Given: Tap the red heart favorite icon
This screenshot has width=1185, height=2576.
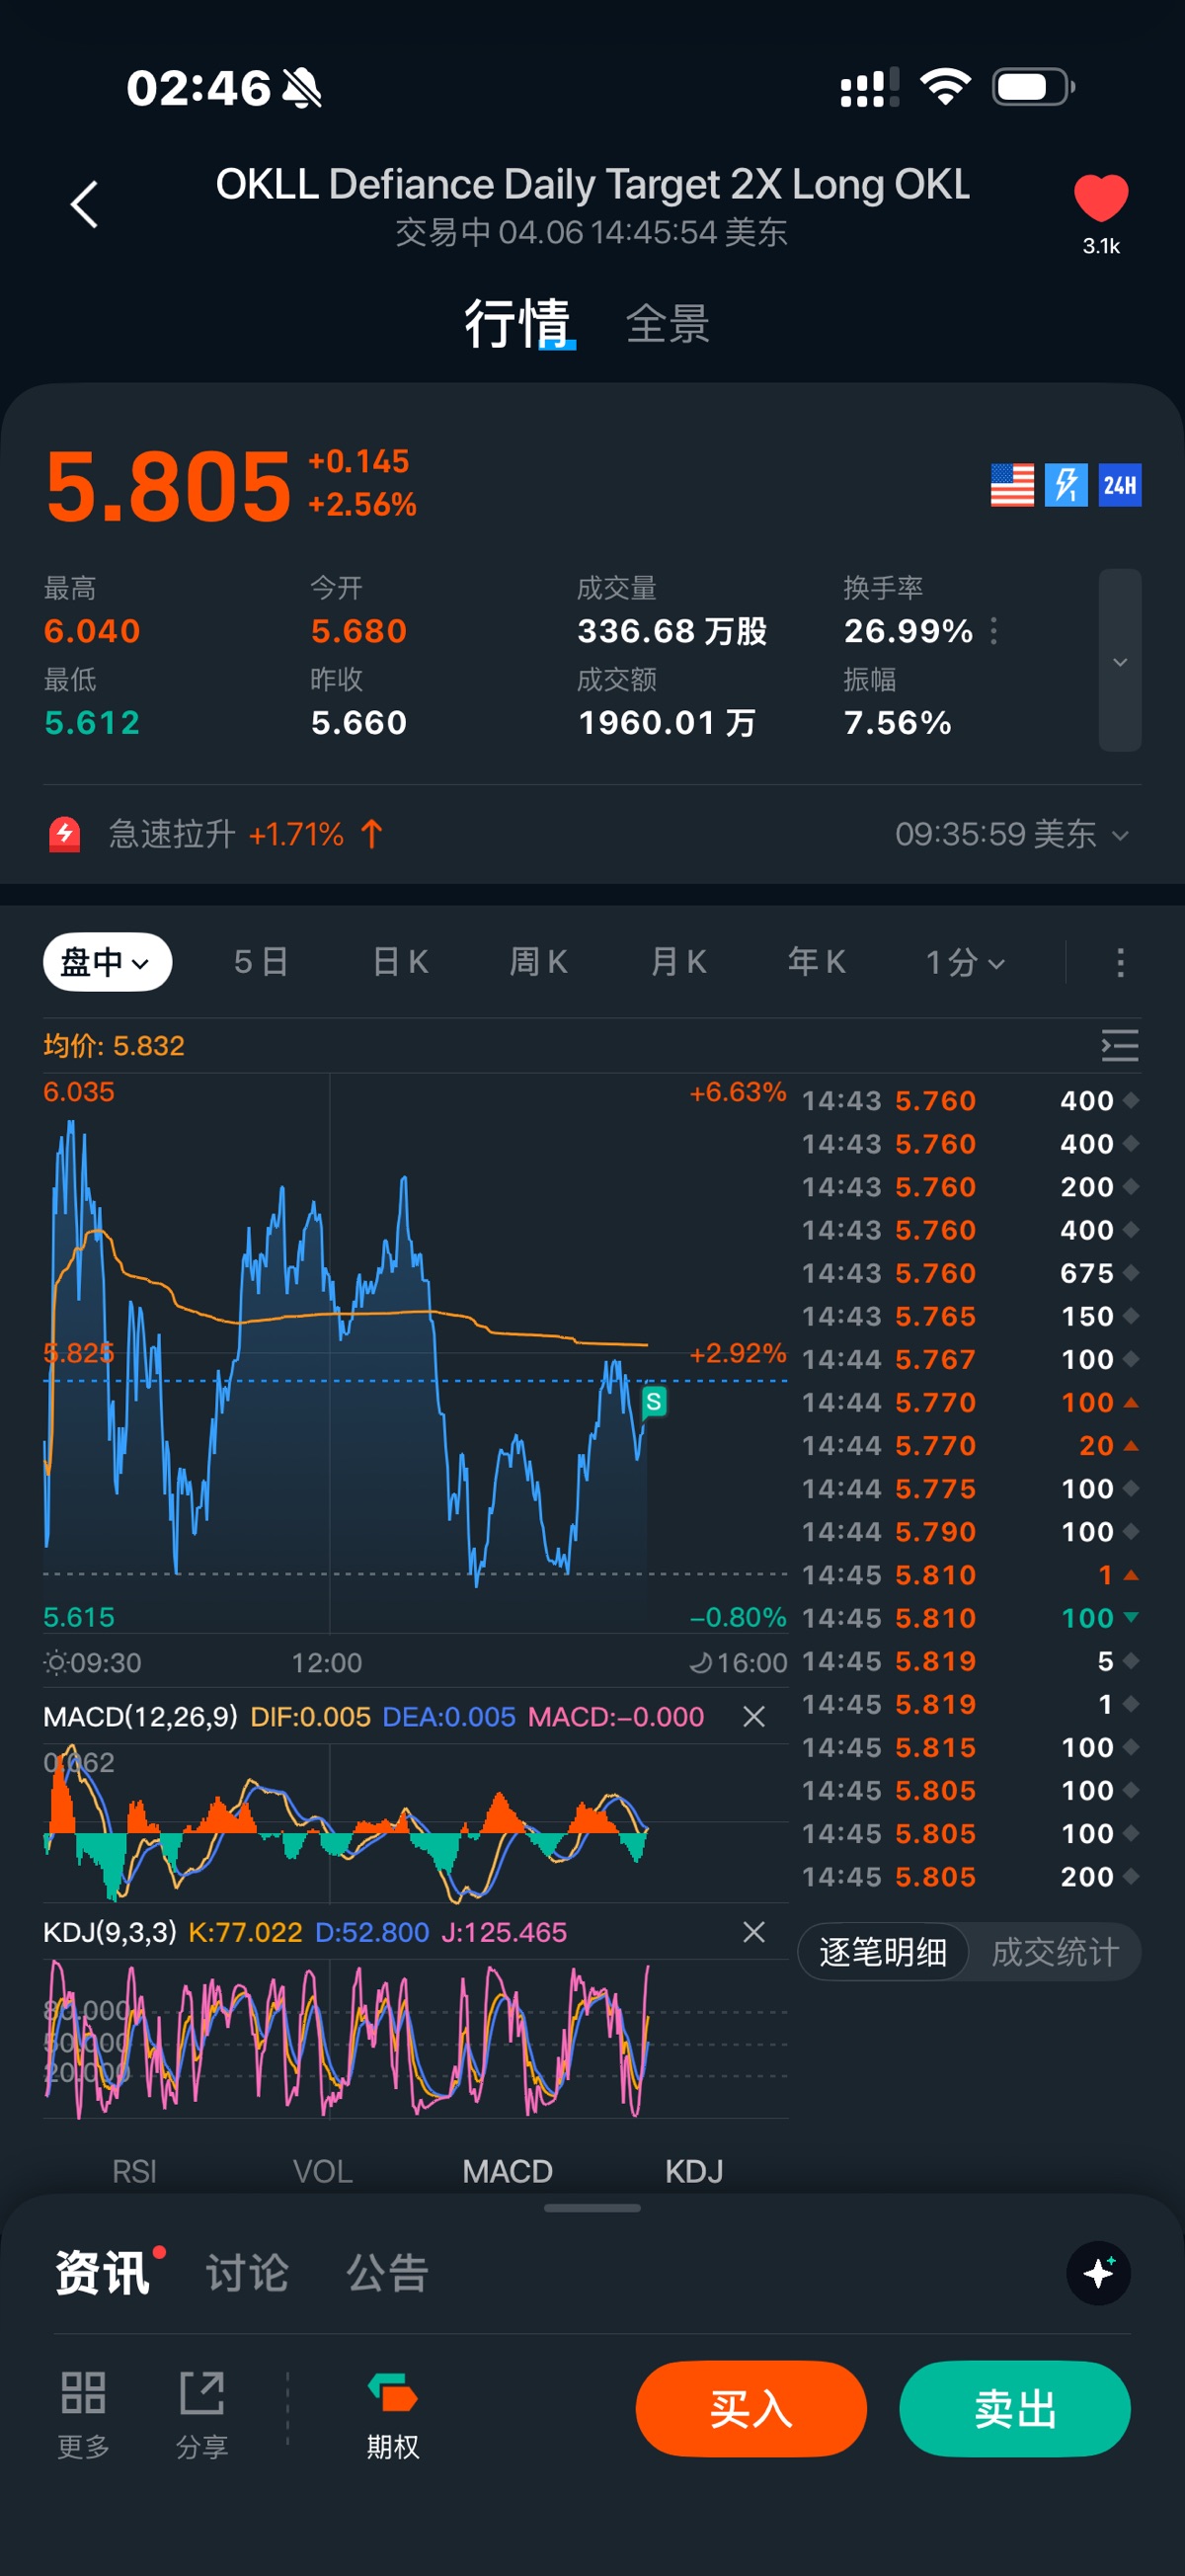Looking at the screenshot, I should coord(1100,197).
